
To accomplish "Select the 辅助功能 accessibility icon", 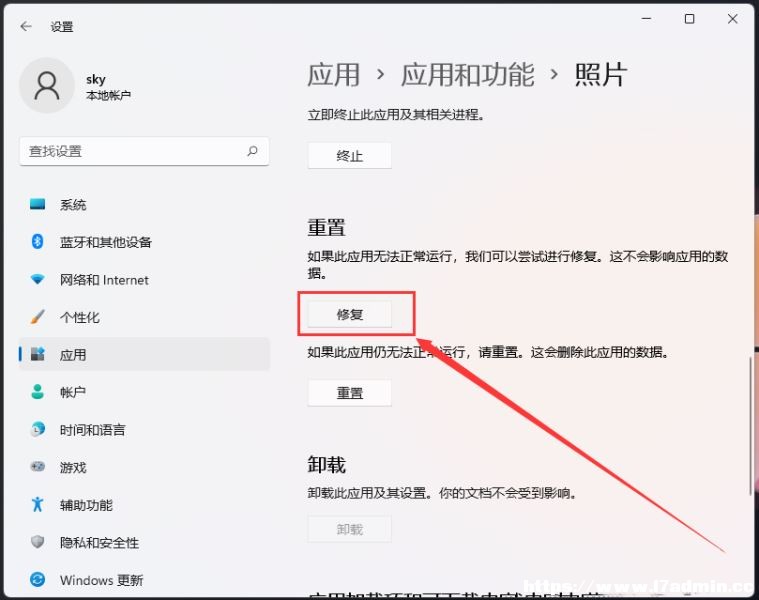I will coord(37,504).
